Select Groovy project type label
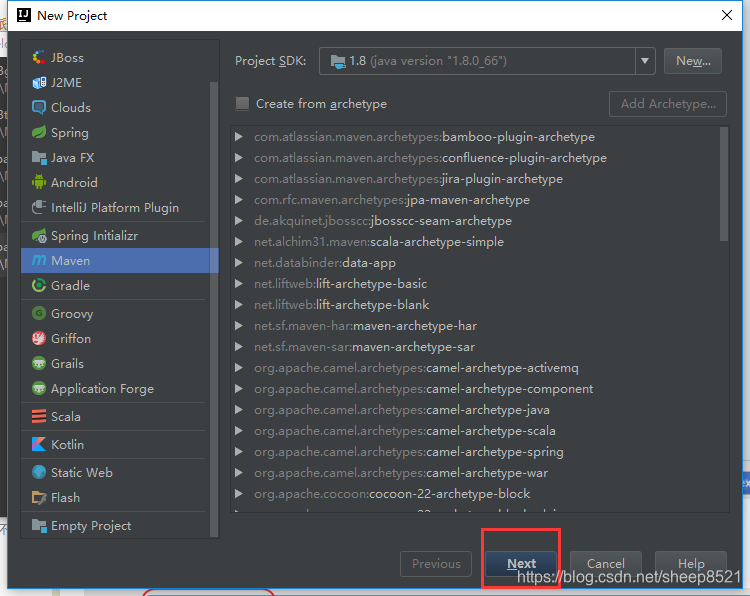Viewport: 750px width, 596px height. [72, 314]
